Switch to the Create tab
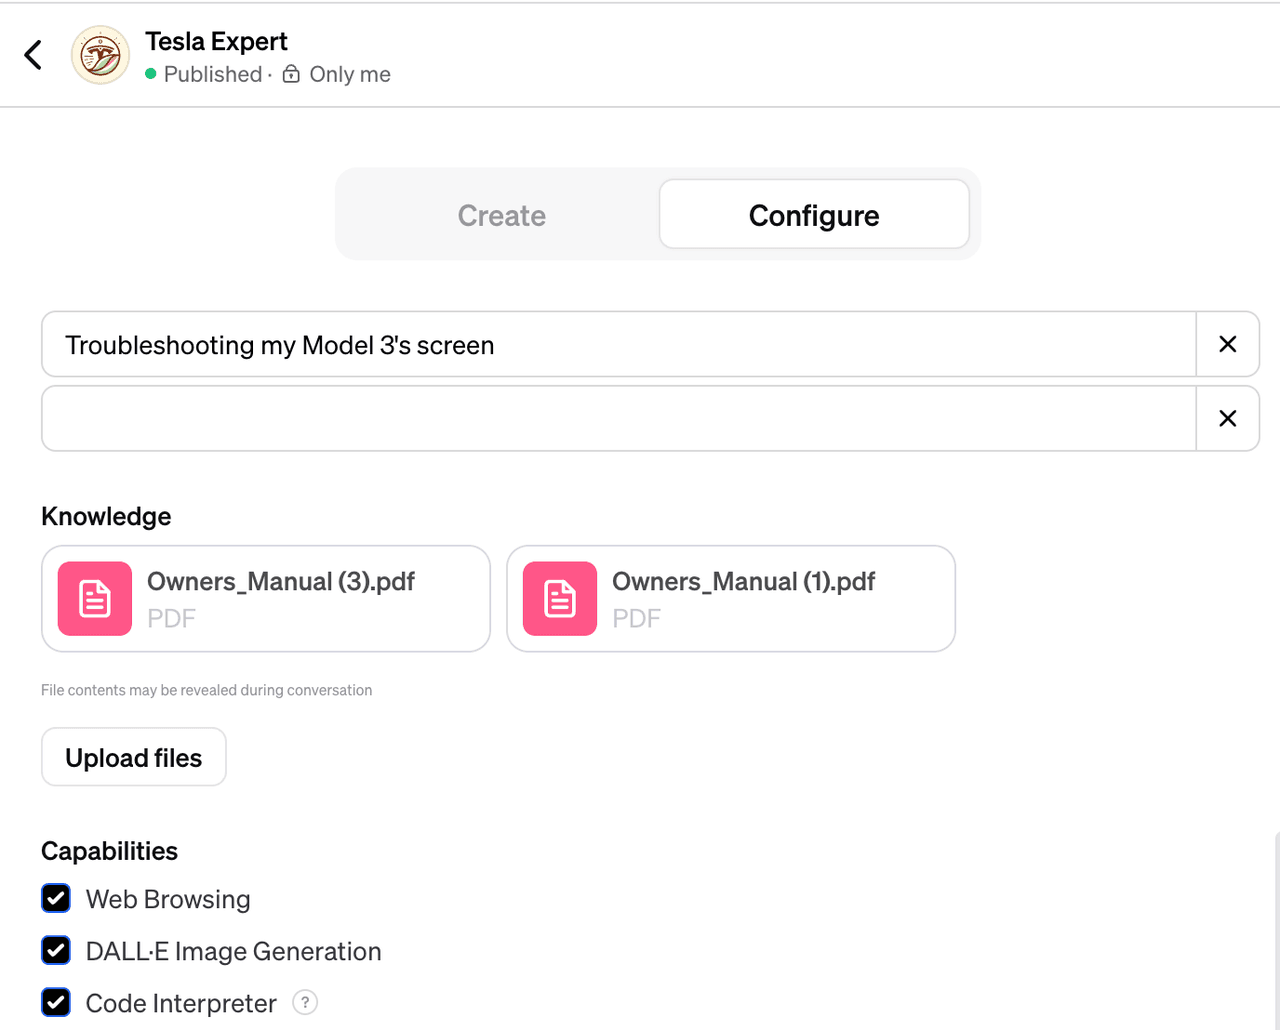1280x1030 pixels. click(x=501, y=215)
